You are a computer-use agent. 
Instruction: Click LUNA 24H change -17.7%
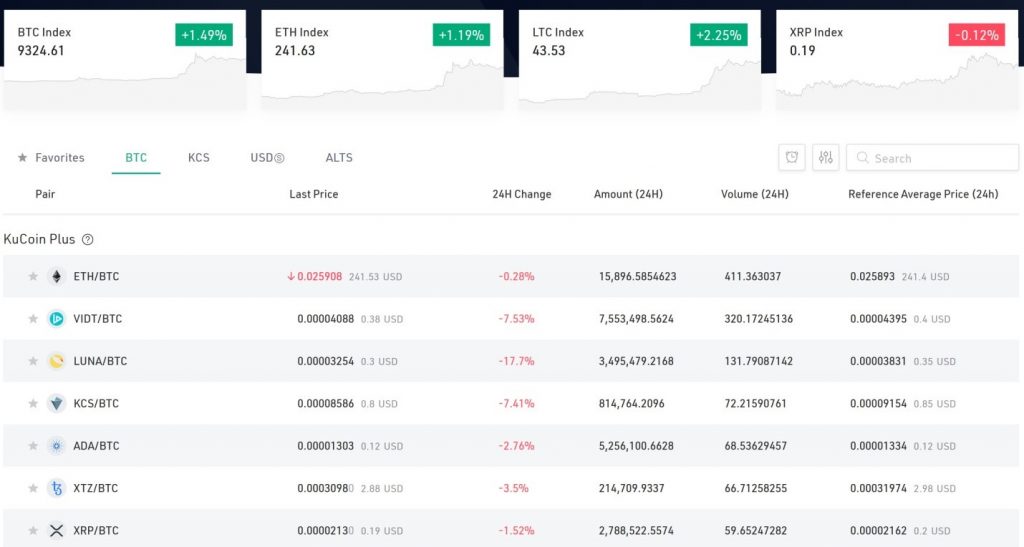(517, 361)
